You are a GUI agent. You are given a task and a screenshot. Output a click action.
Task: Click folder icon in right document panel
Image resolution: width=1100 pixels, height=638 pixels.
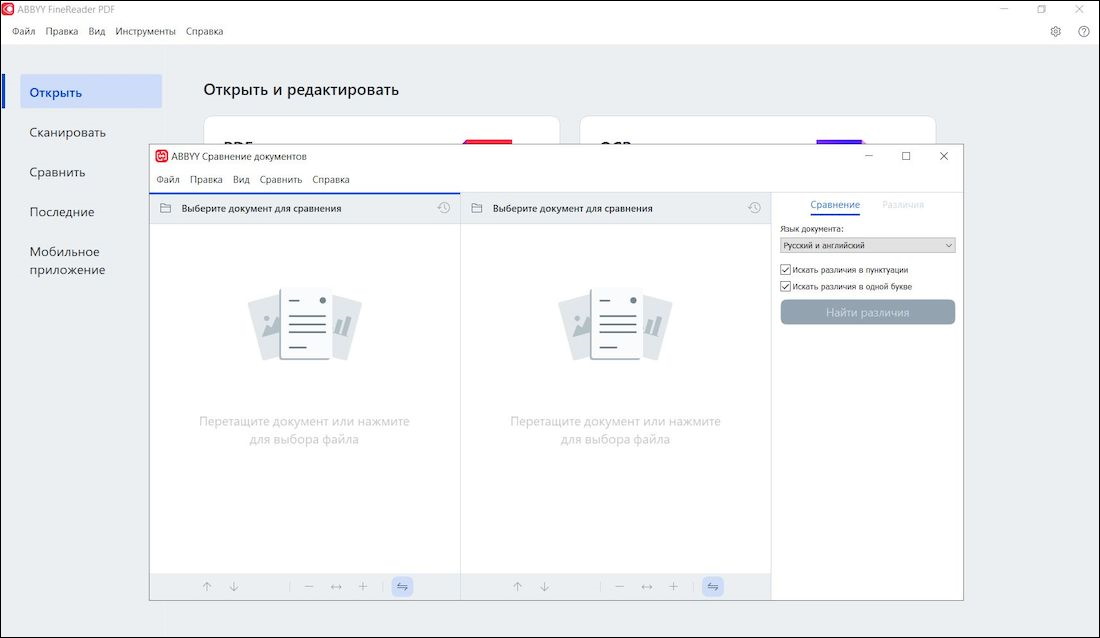(x=477, y=208)
